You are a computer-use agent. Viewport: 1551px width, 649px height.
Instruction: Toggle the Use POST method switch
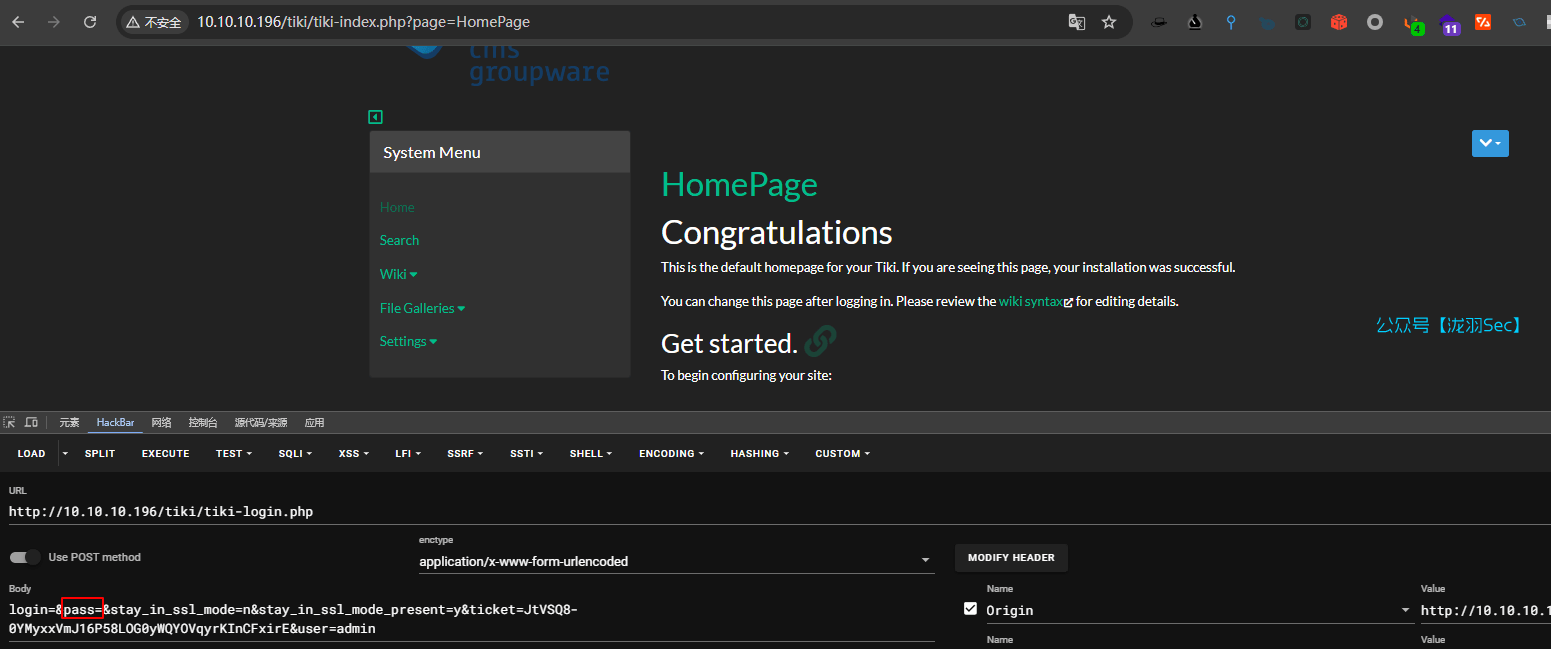26,557
